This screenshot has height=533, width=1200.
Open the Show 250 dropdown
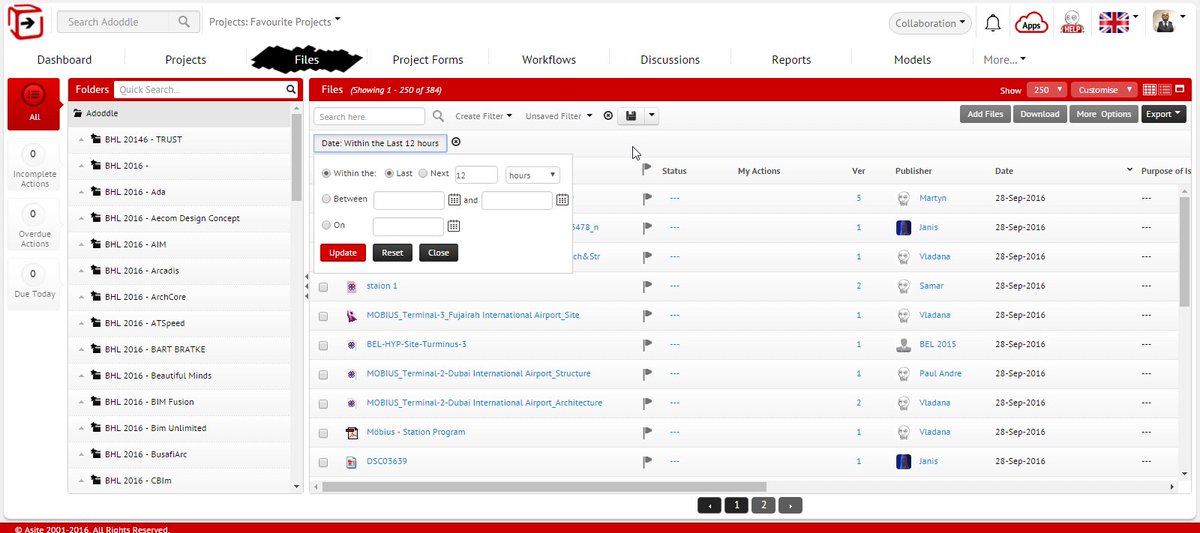(x=1048, y=90)
